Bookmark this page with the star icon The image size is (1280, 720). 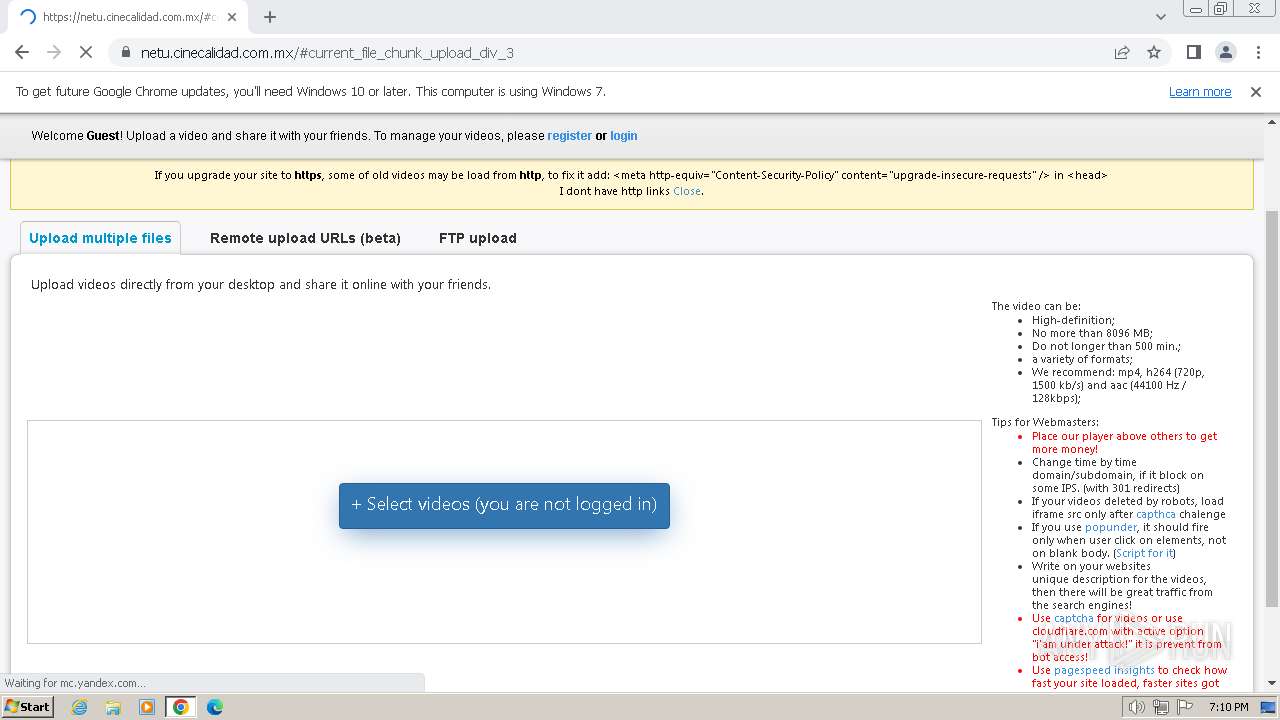coord(1154,52)
